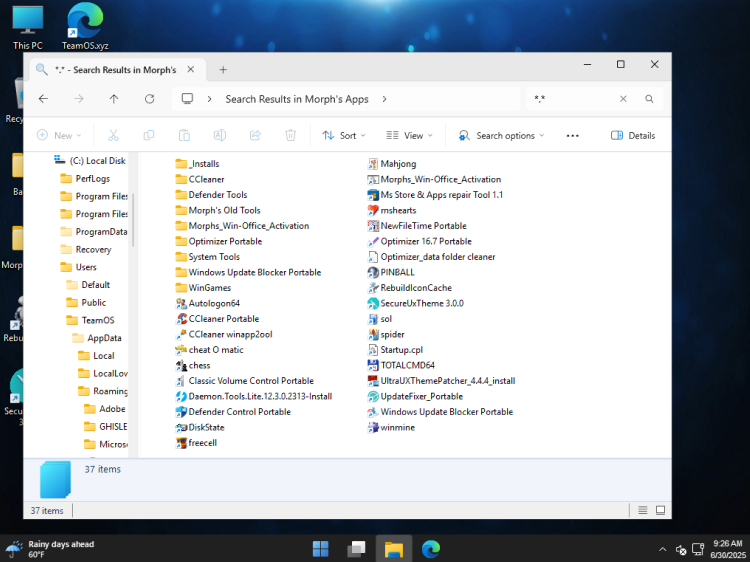This screenshot has width=750, height=562.
Task: Click the navigation pane scrollbar
Action: coord(133,220)
